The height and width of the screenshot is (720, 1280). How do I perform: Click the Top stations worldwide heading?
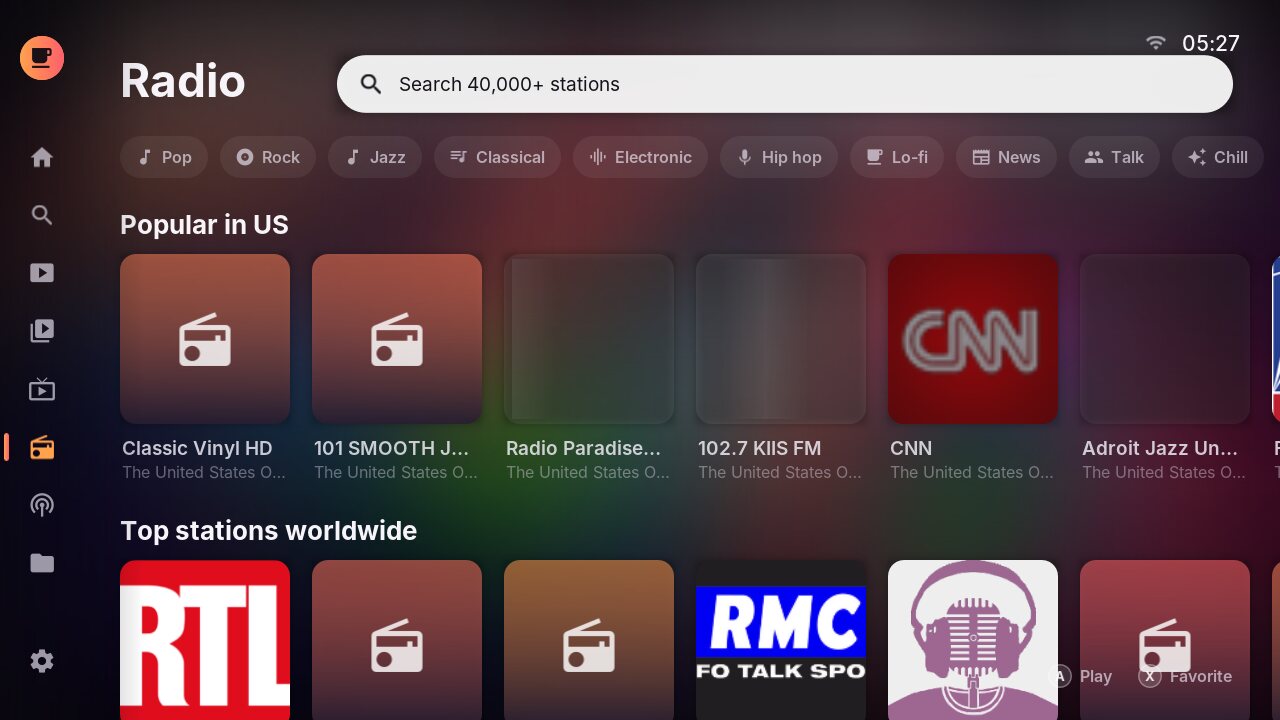[x=268, y=531]
